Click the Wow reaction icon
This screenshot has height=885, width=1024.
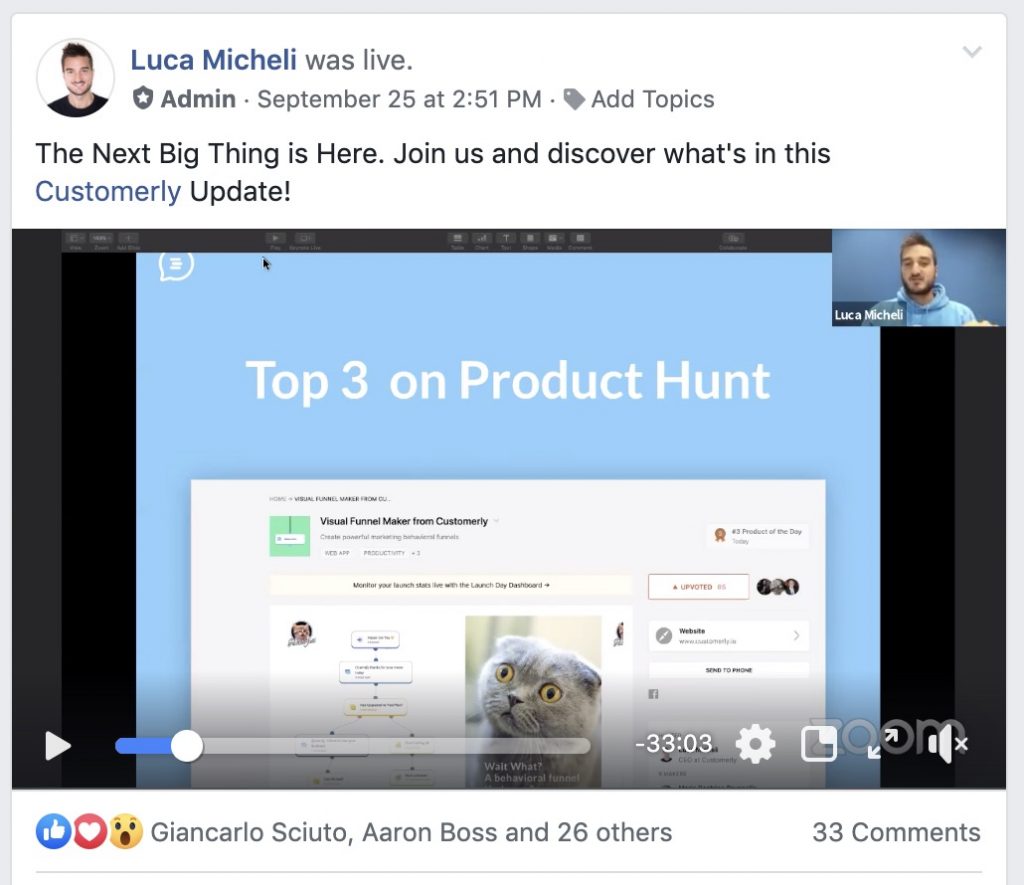point(125,831)
